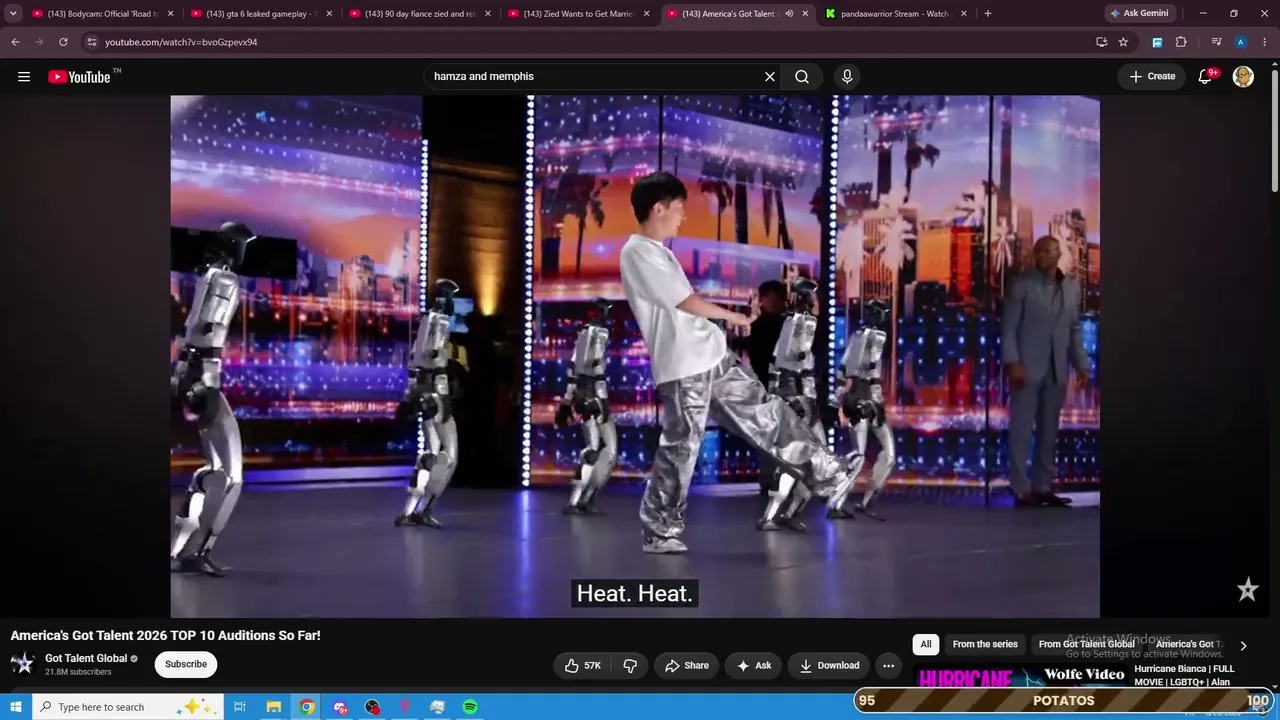Open the YouTube account avatar menu
This screenshot has height=720, width=1280.
tap(1243, 77)
